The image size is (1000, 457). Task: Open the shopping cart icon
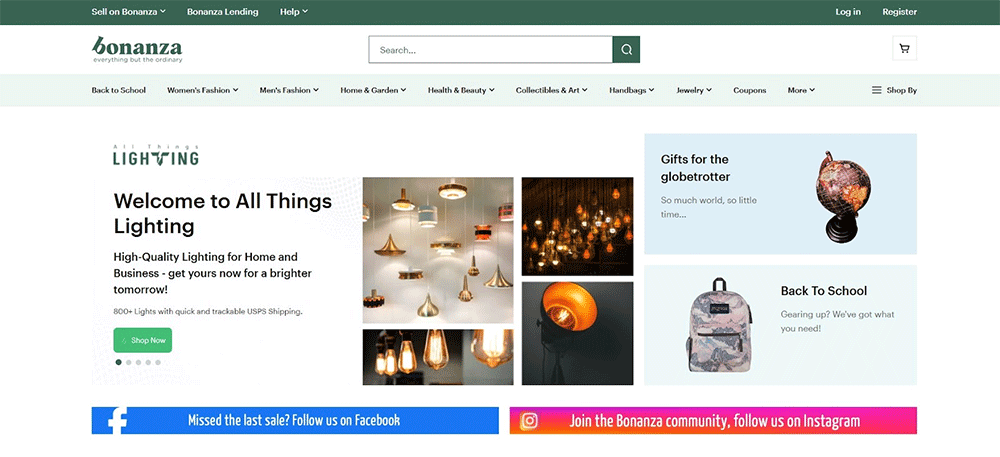click(904, 49)
